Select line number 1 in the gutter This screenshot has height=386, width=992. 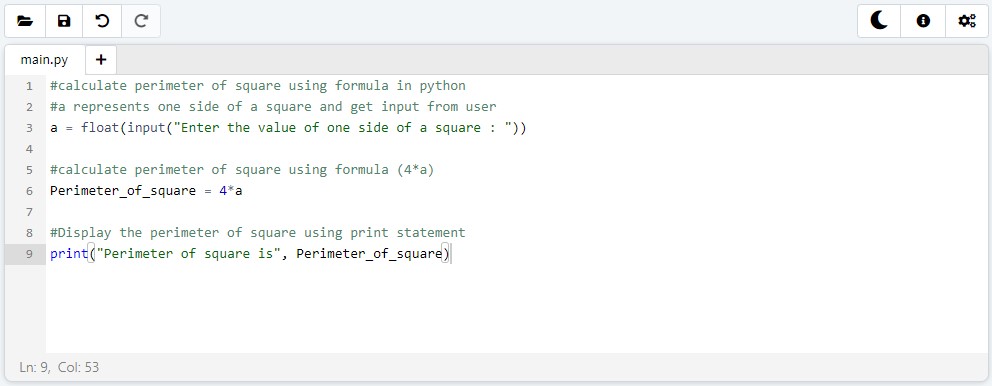[x=29, y=86]
